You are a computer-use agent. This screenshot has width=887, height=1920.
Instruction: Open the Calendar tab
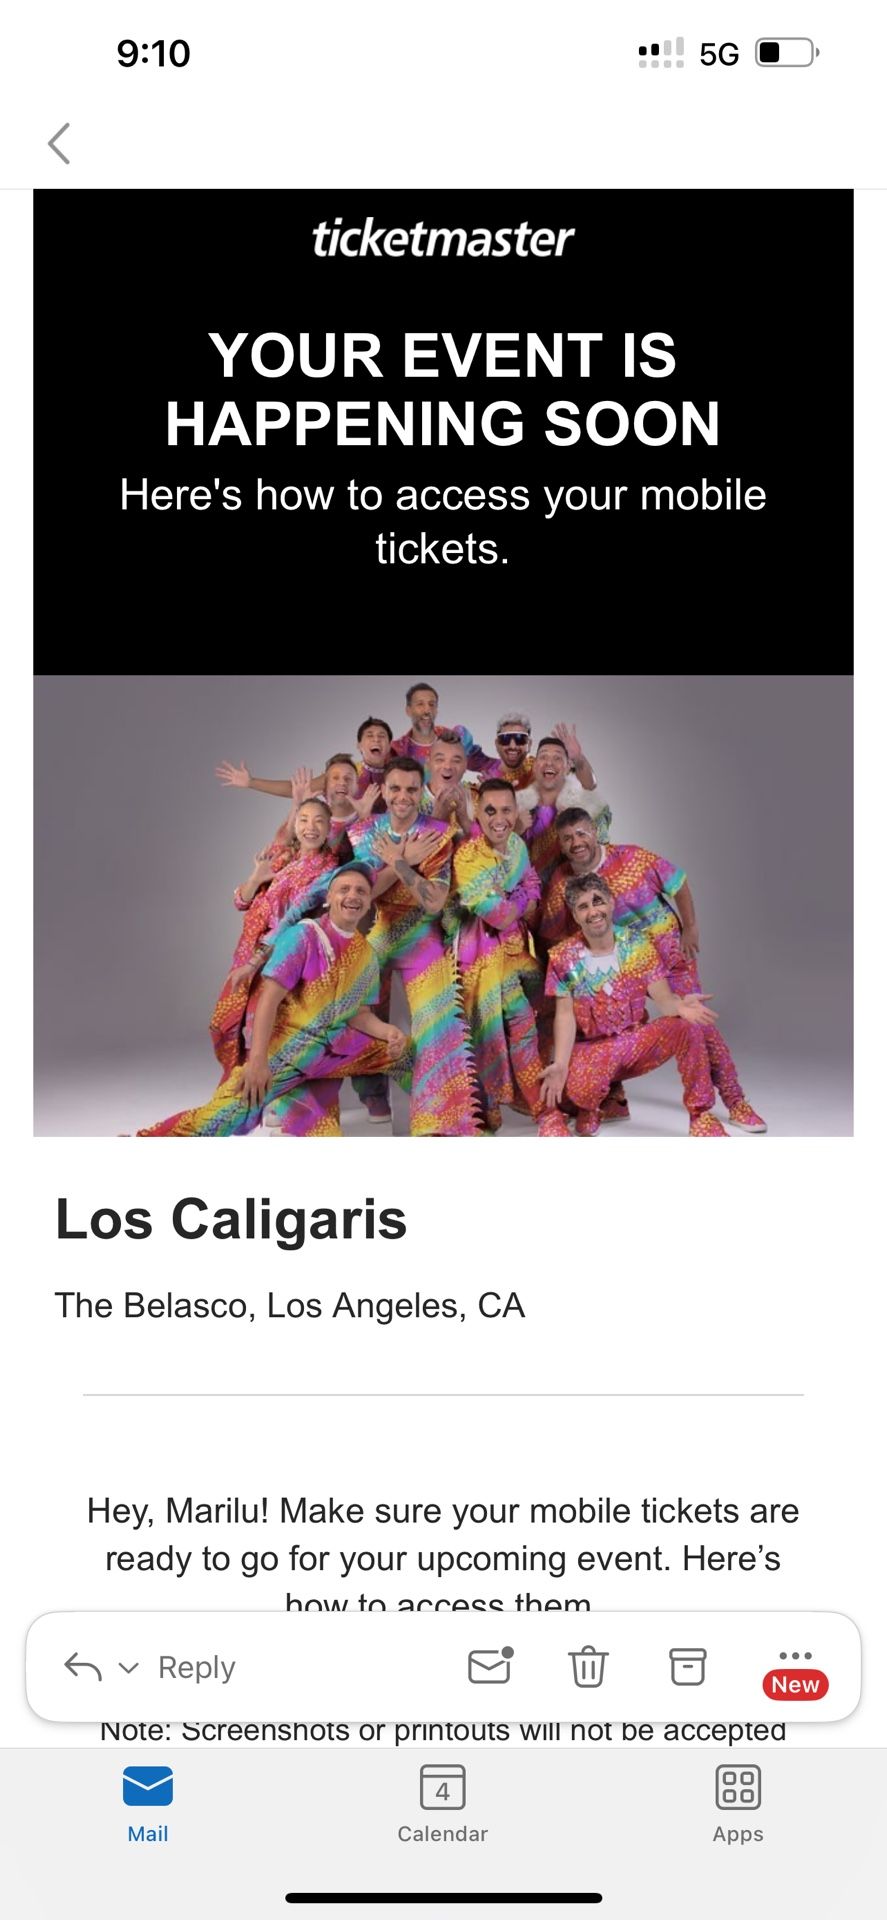pos(442,1803)
